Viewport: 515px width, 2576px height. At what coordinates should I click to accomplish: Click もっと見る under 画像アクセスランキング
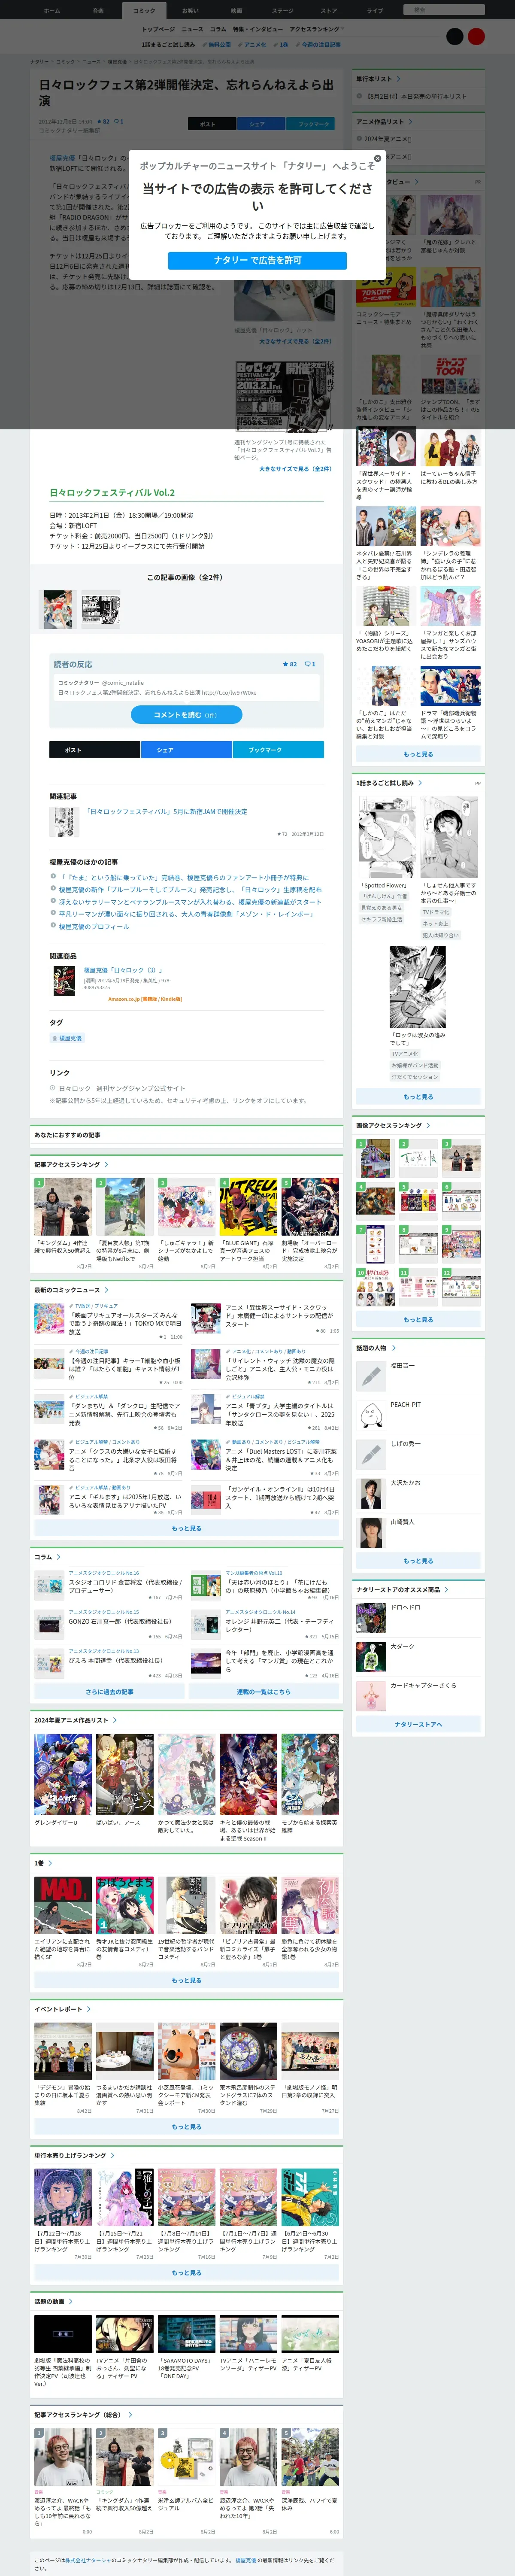pos(418,1319)
